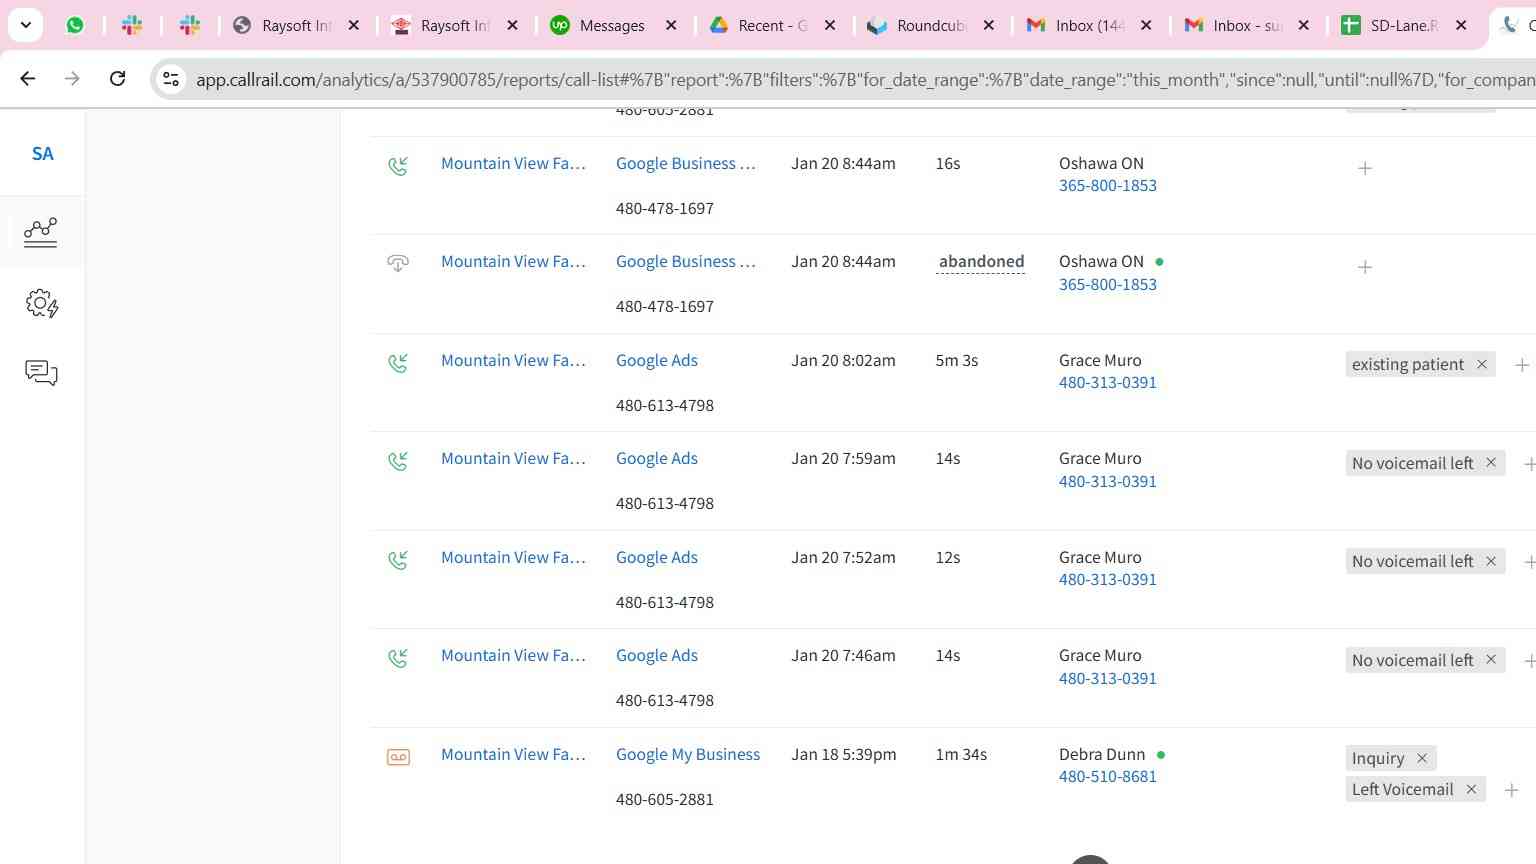Open Mountain View Fa… link for Jan 18 call

point(513,754)
